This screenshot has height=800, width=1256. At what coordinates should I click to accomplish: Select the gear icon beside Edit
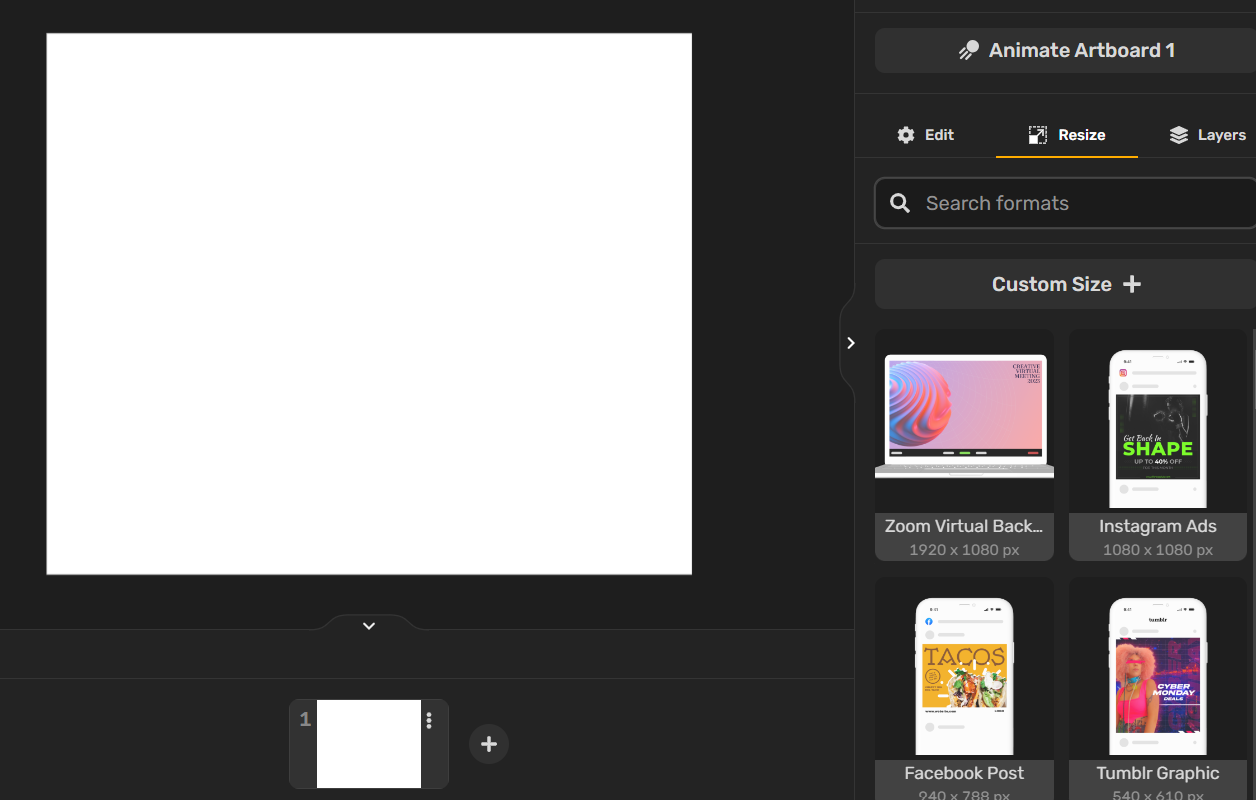point(906,134)
